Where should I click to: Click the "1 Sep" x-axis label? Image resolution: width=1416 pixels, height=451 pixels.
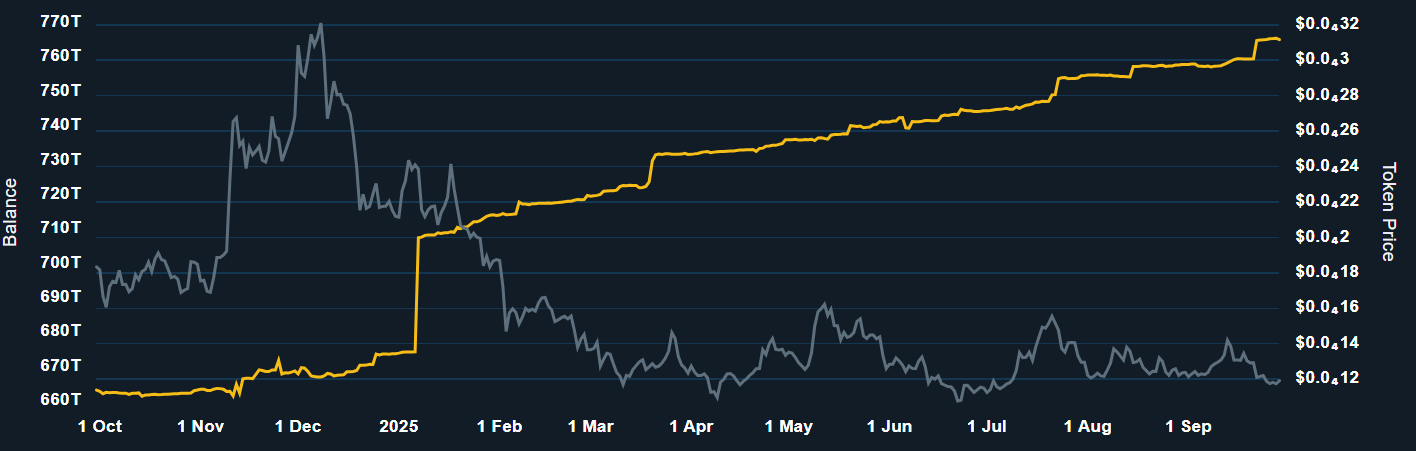(x=1188, y=427)
